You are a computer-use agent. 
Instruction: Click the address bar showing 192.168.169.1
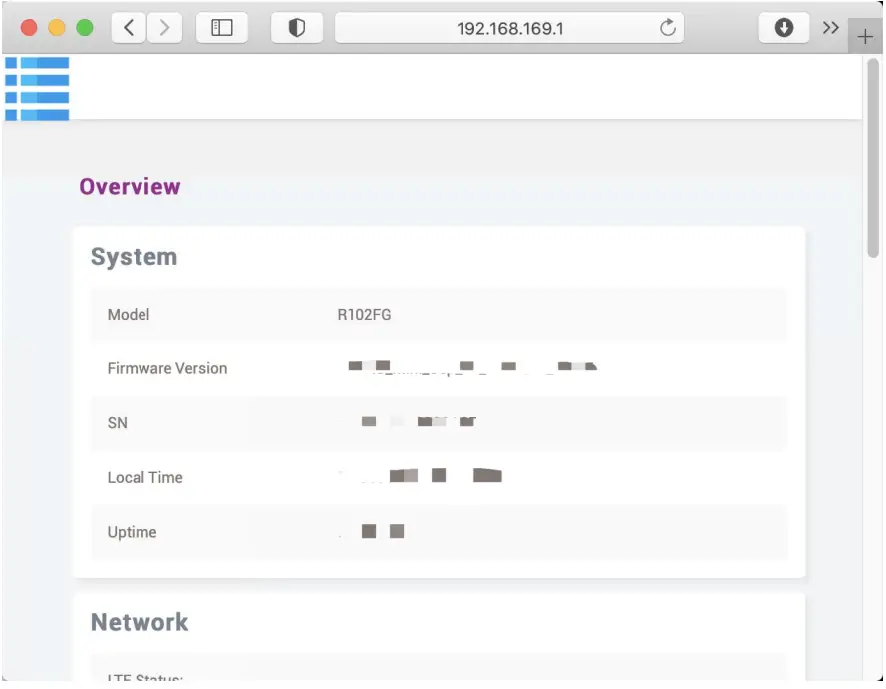510,28
